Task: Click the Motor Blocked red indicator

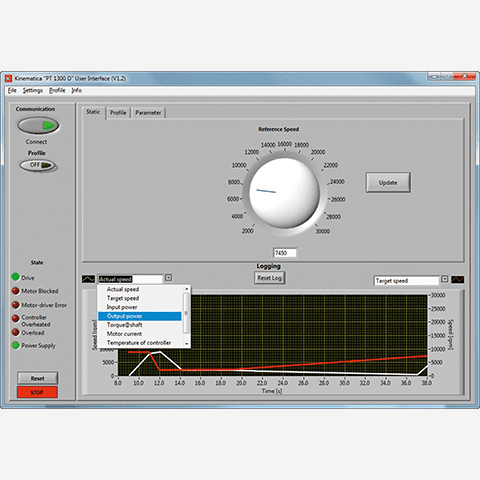Action: click(x=15, y=291)
